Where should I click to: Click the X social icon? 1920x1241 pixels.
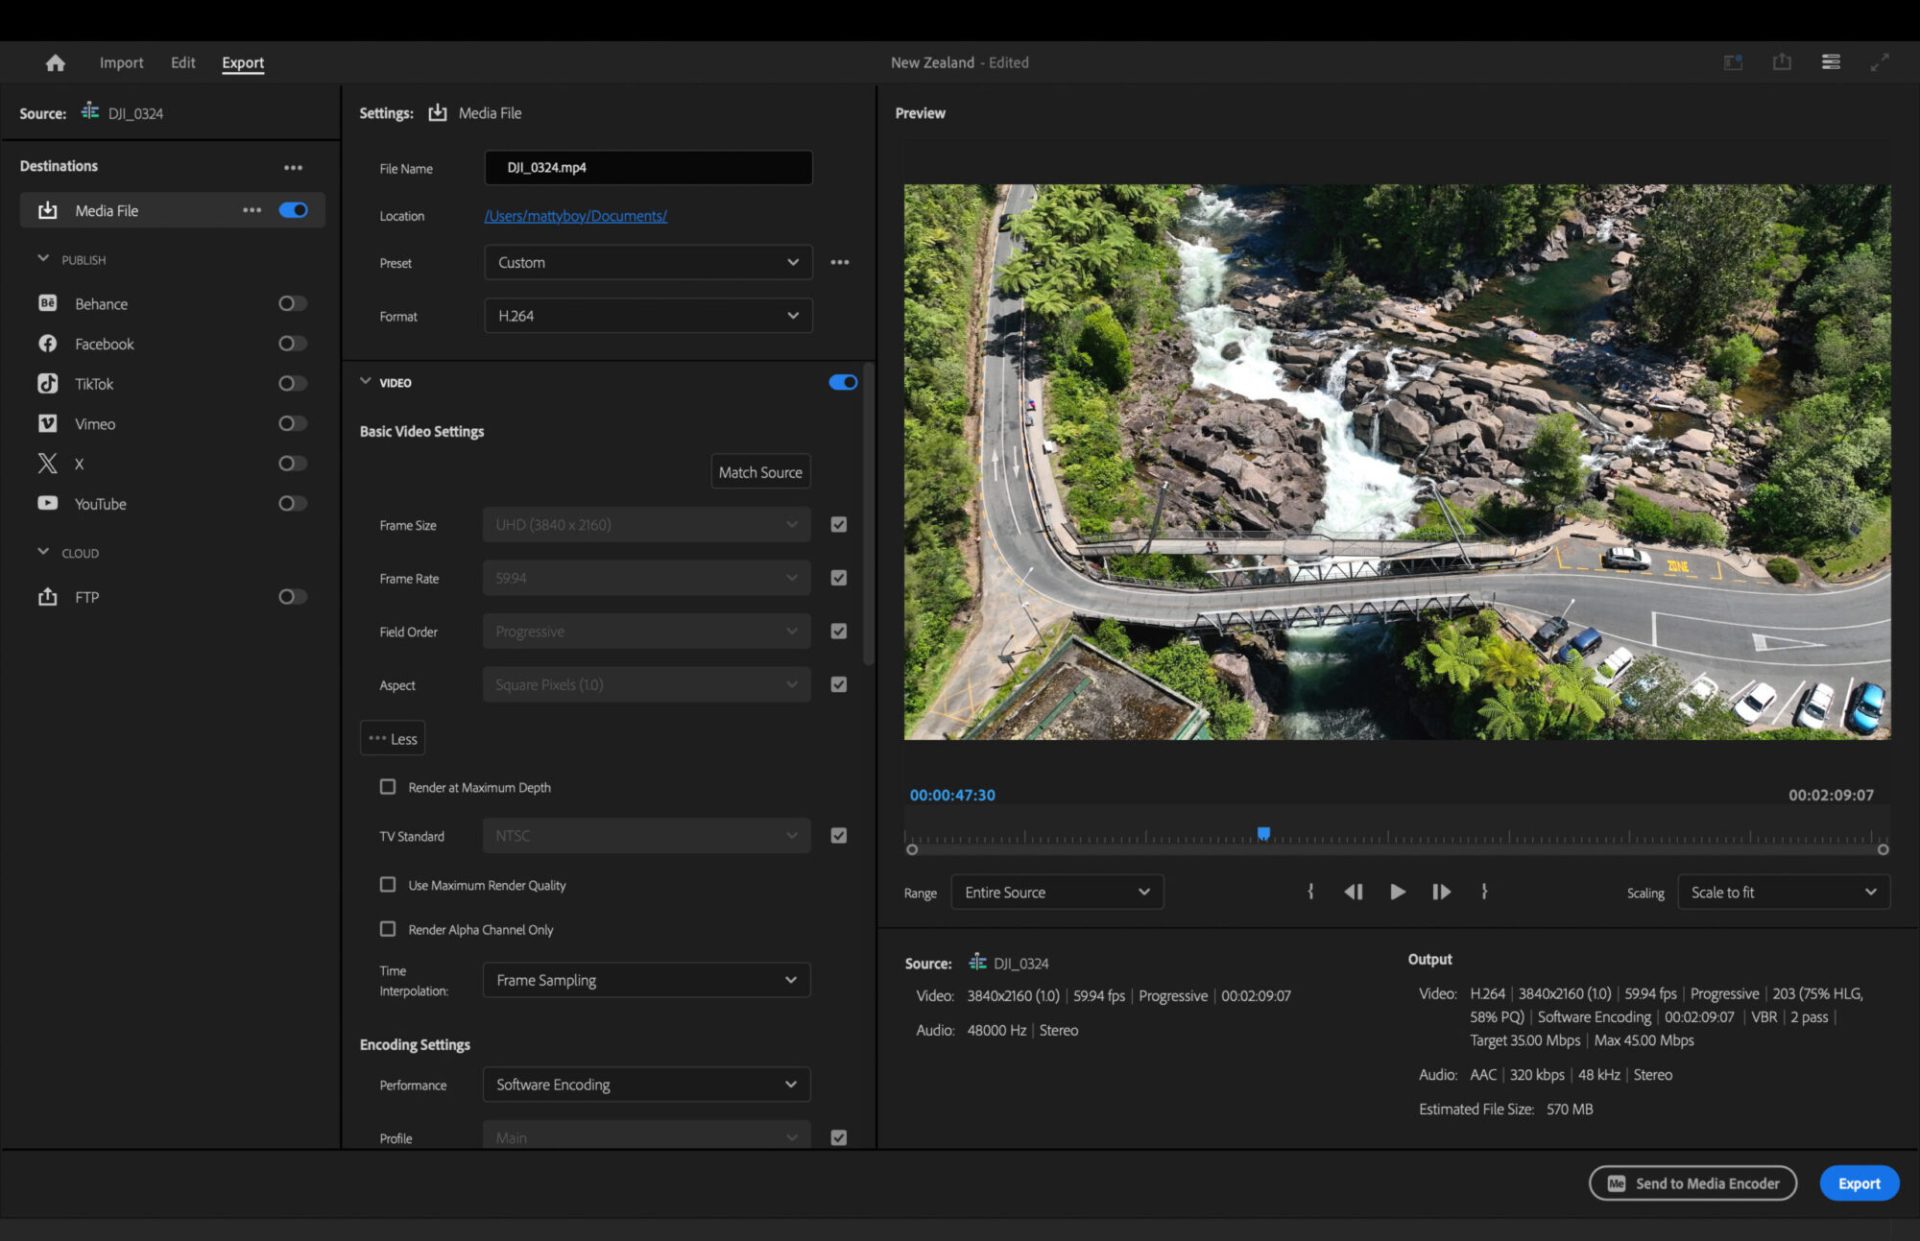(47, 463)
